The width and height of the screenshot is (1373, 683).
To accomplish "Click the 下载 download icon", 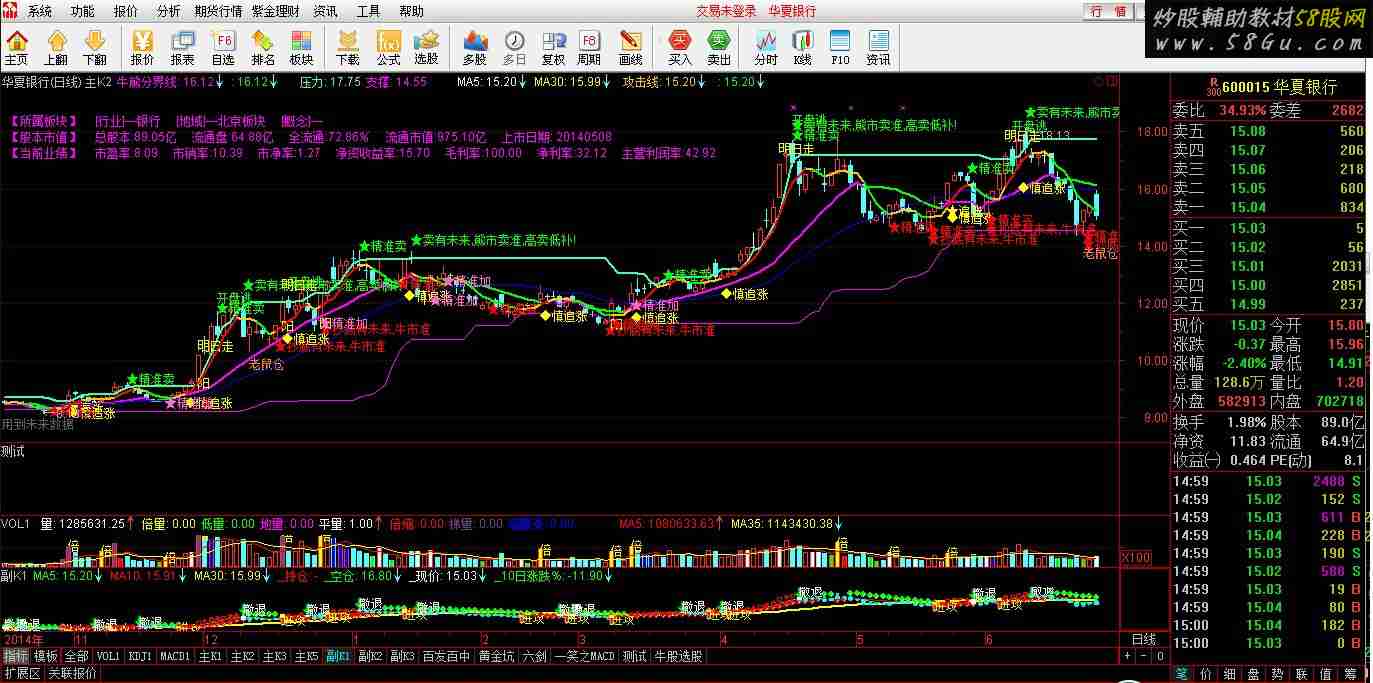I will point(348,47).
